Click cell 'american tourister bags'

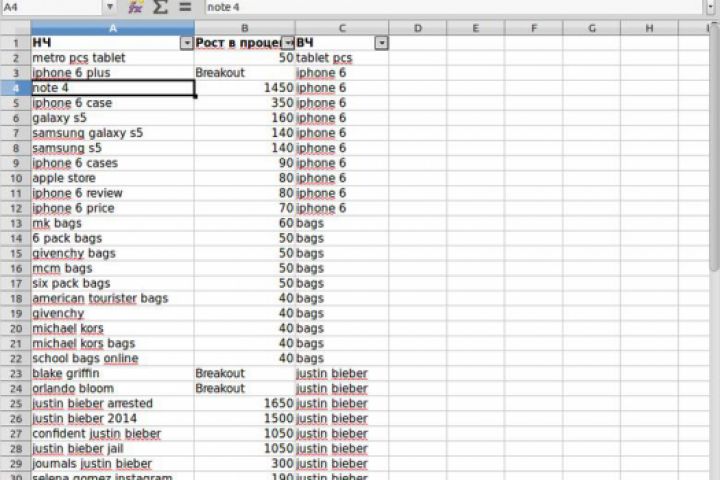pyautogui.click(x=112, y=299)
